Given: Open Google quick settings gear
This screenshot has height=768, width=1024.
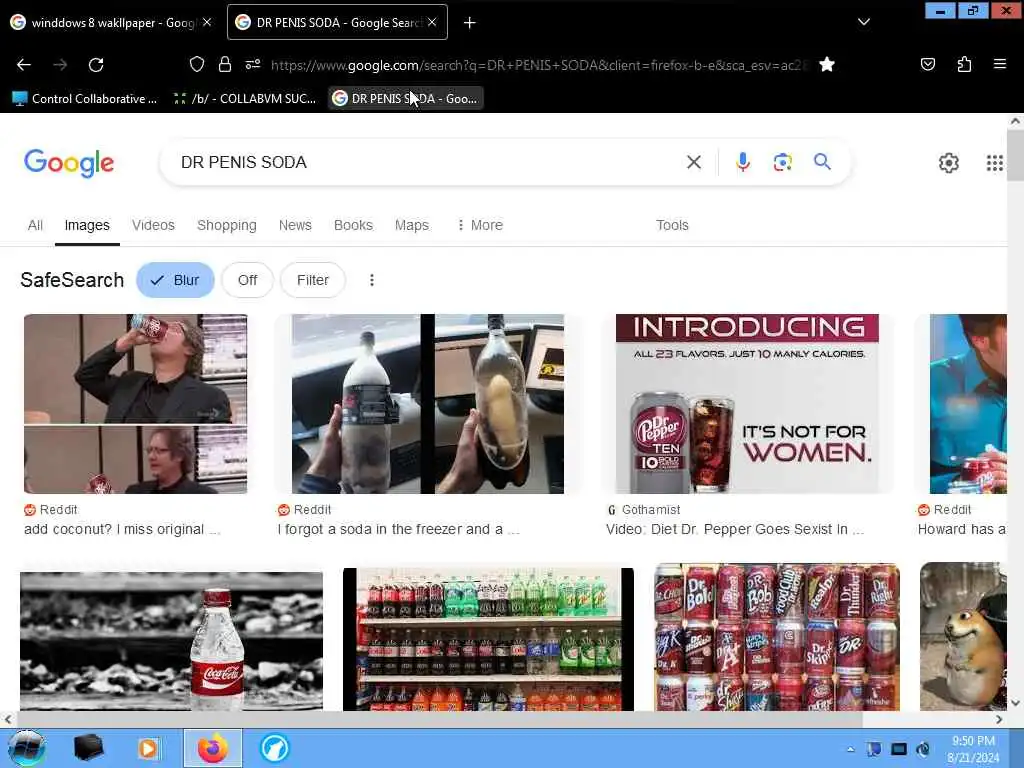Looking at the screenshot, I should click(948, 163).
